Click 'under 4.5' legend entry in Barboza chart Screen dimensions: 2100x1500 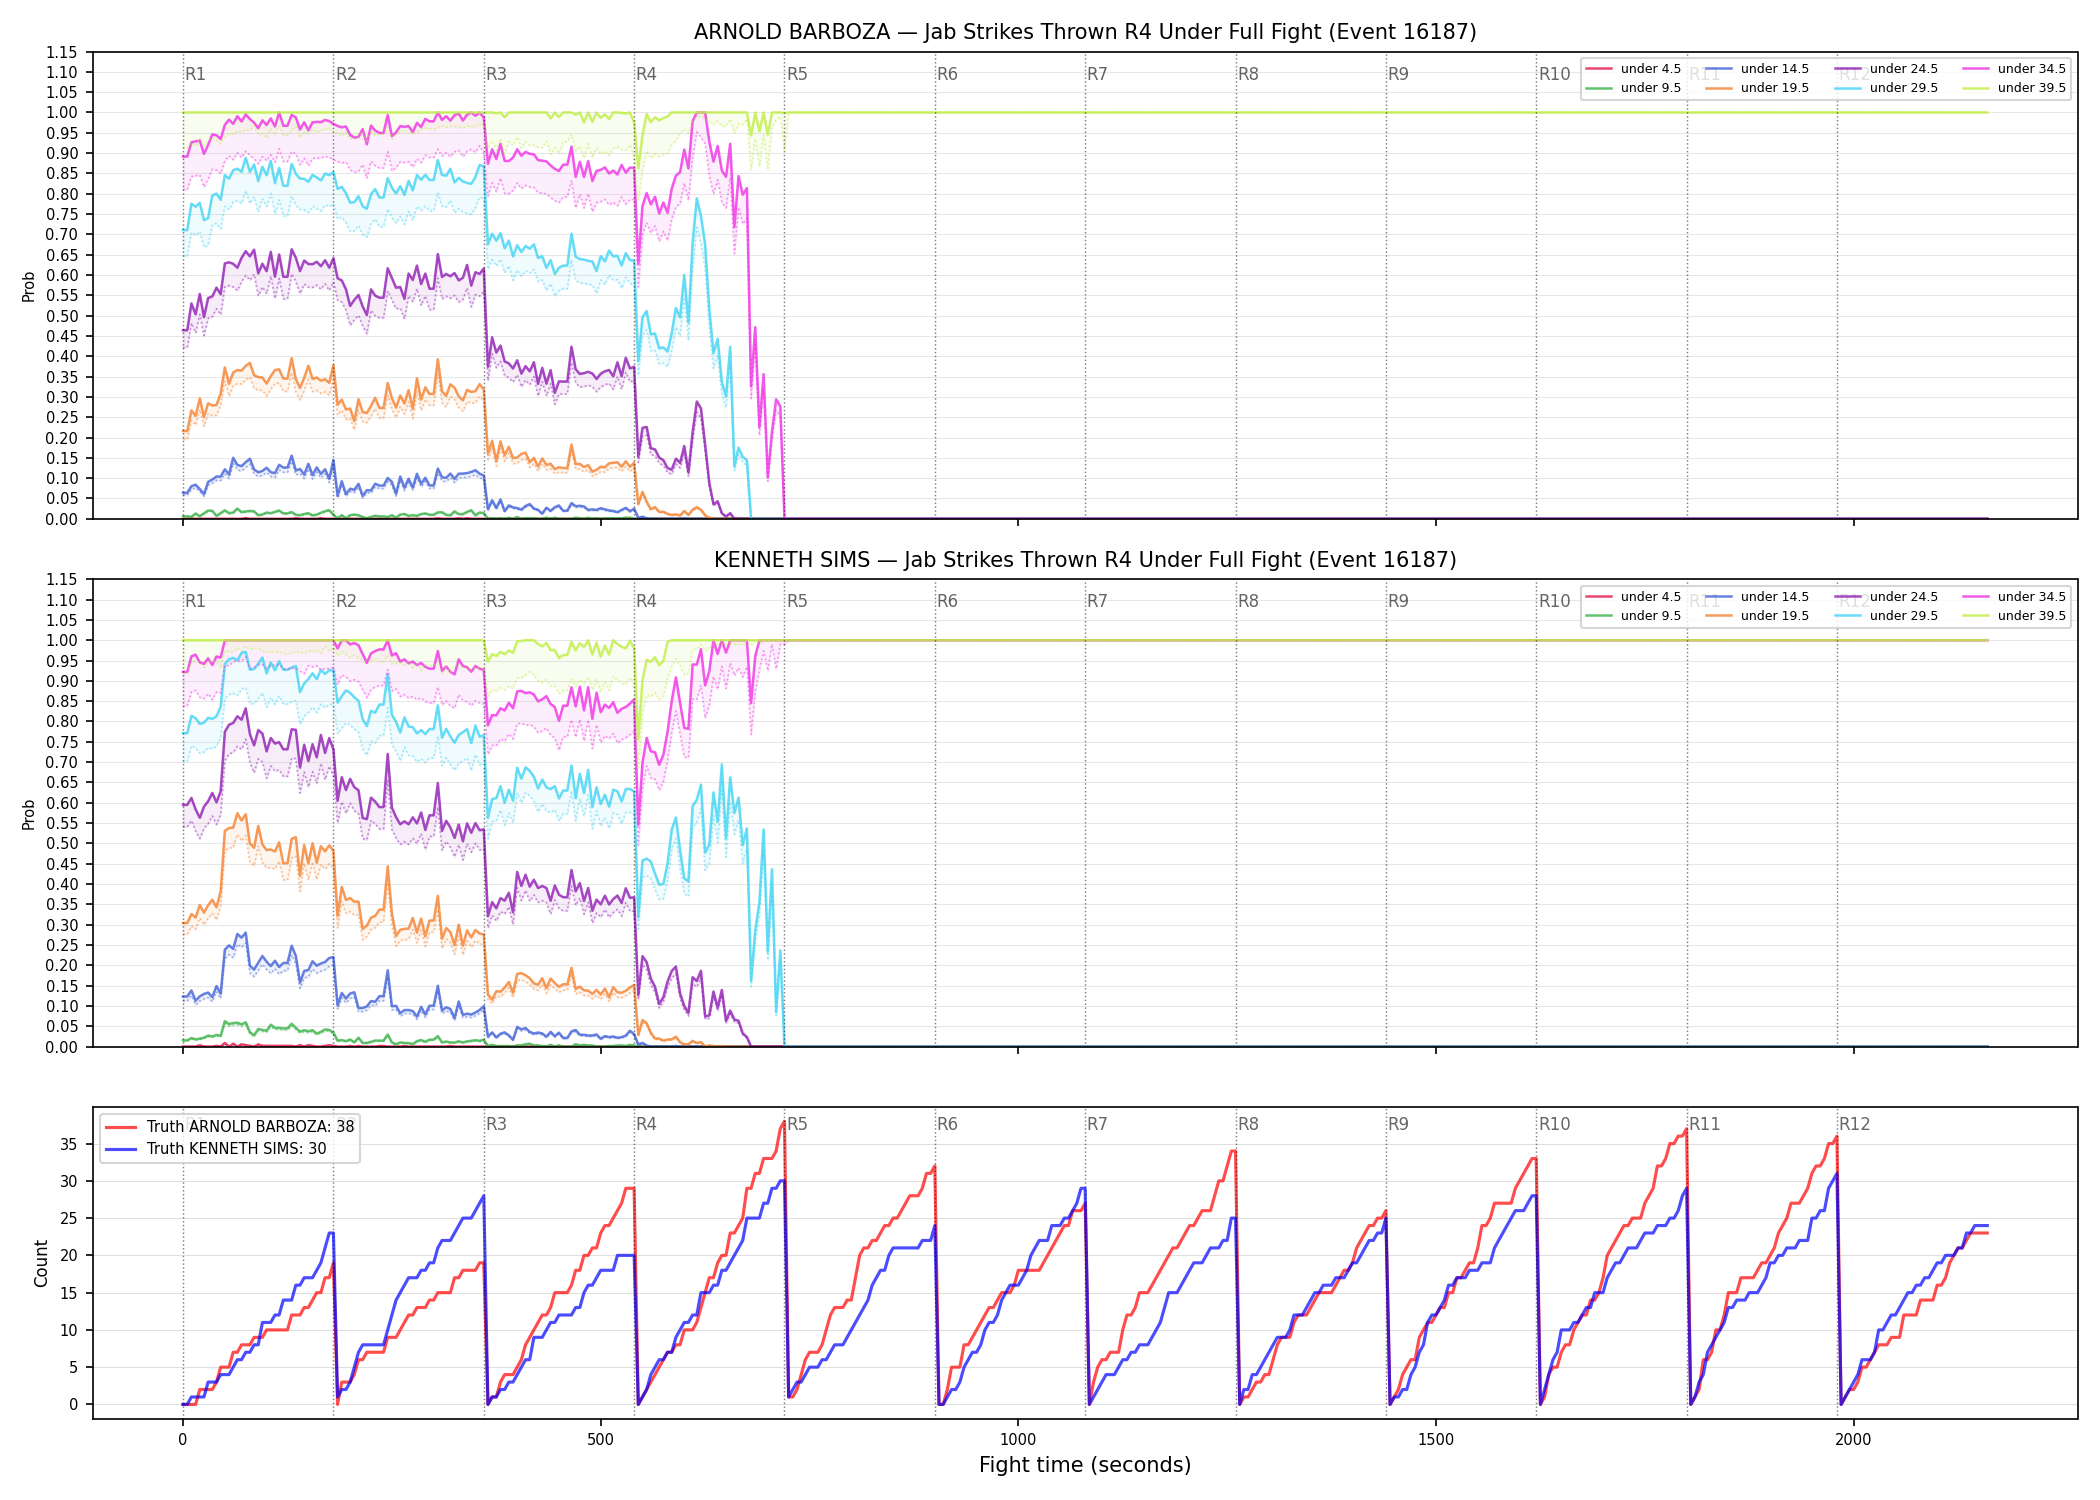1633,69
